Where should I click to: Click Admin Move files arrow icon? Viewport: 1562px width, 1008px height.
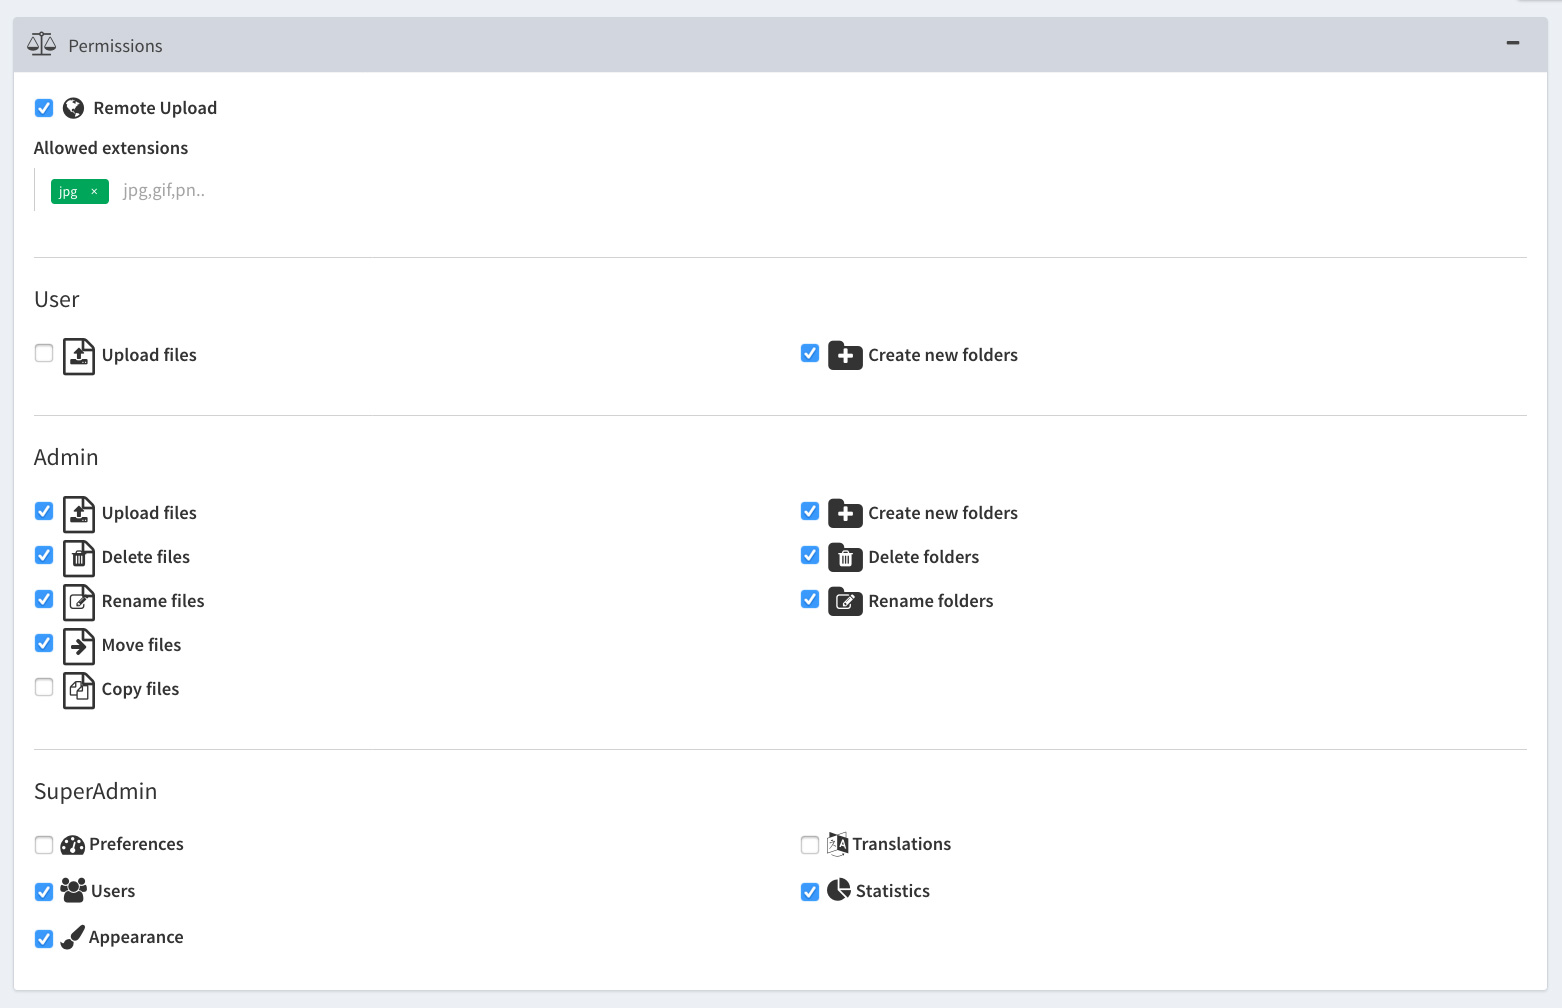(x=79, y=646)
